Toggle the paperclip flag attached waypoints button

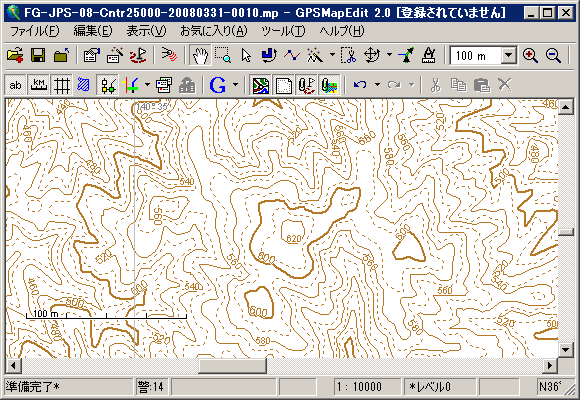coord(306,85)
